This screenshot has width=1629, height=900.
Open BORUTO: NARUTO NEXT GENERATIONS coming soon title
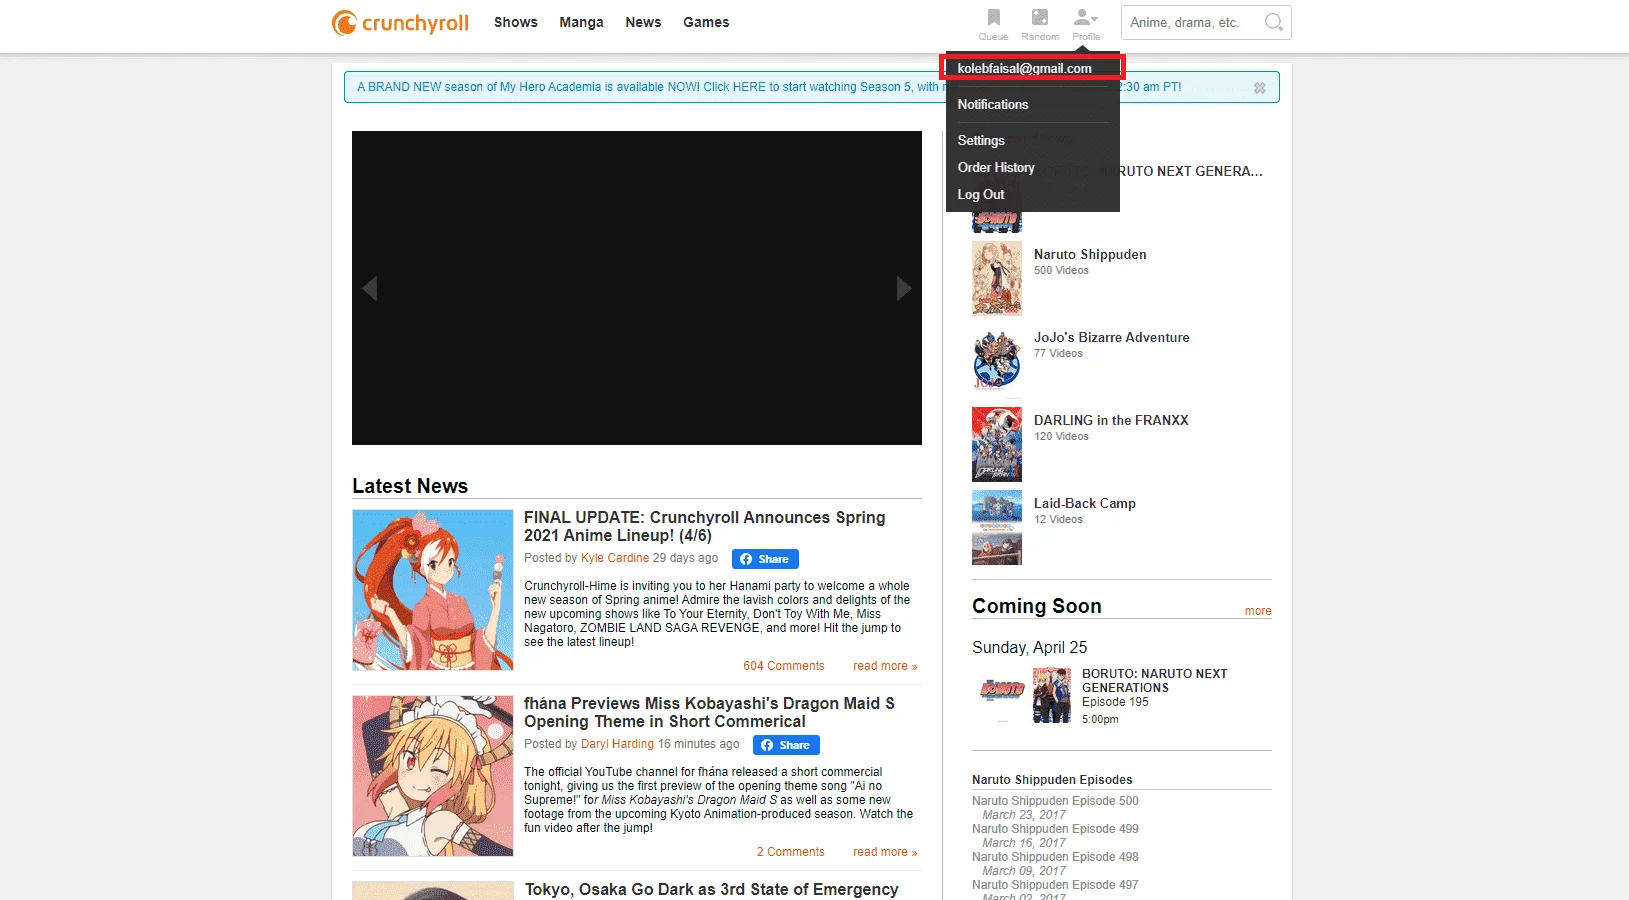point(1155,681)
